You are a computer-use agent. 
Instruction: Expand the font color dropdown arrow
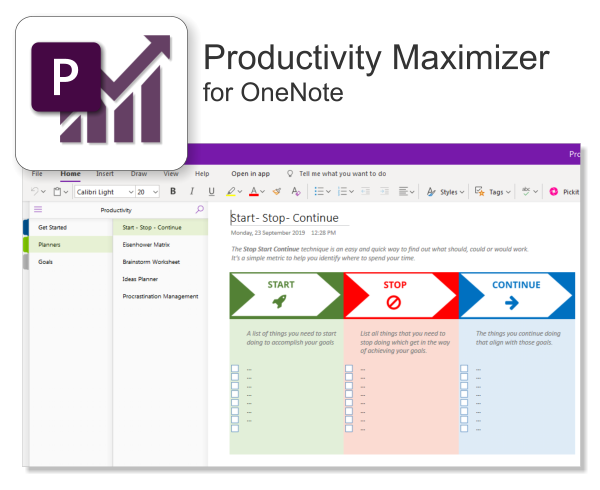[x=262, y=191]
